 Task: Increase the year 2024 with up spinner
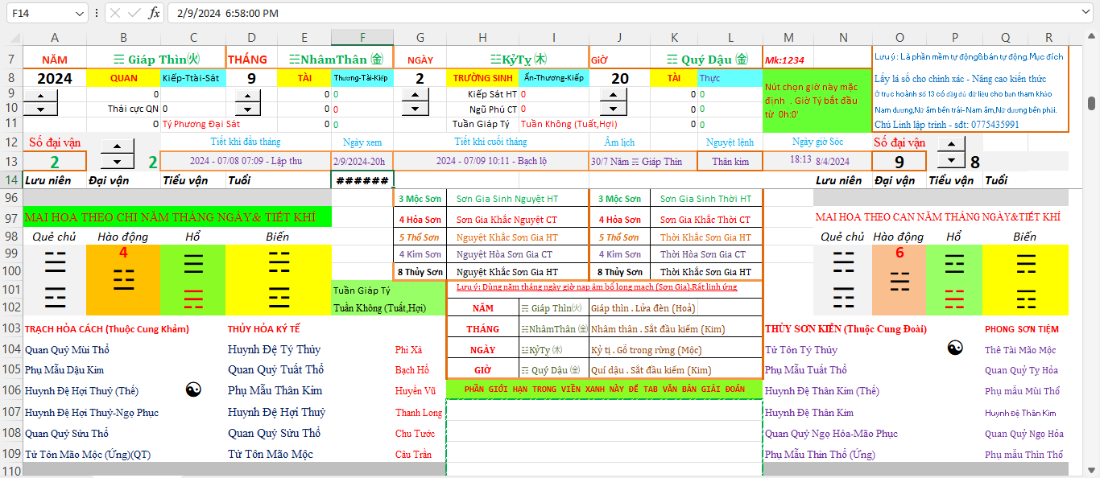point(39,95)
